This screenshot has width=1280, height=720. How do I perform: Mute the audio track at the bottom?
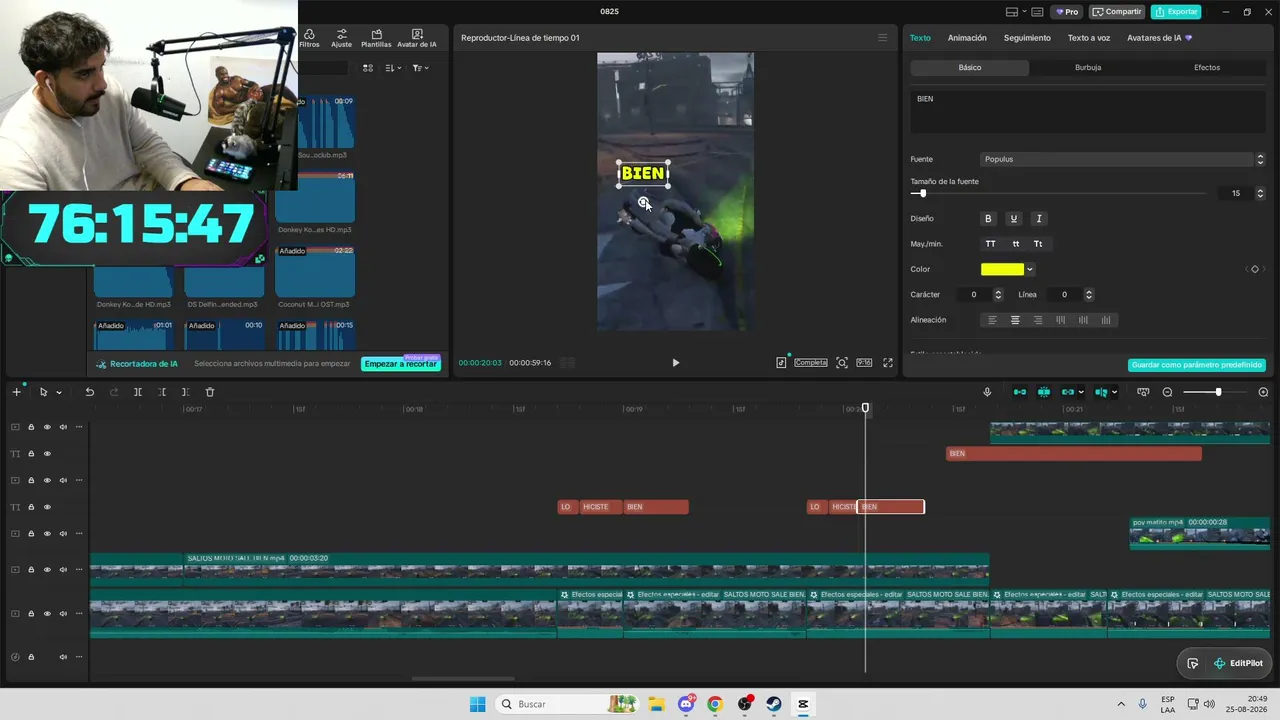click(x=63, y=657)
